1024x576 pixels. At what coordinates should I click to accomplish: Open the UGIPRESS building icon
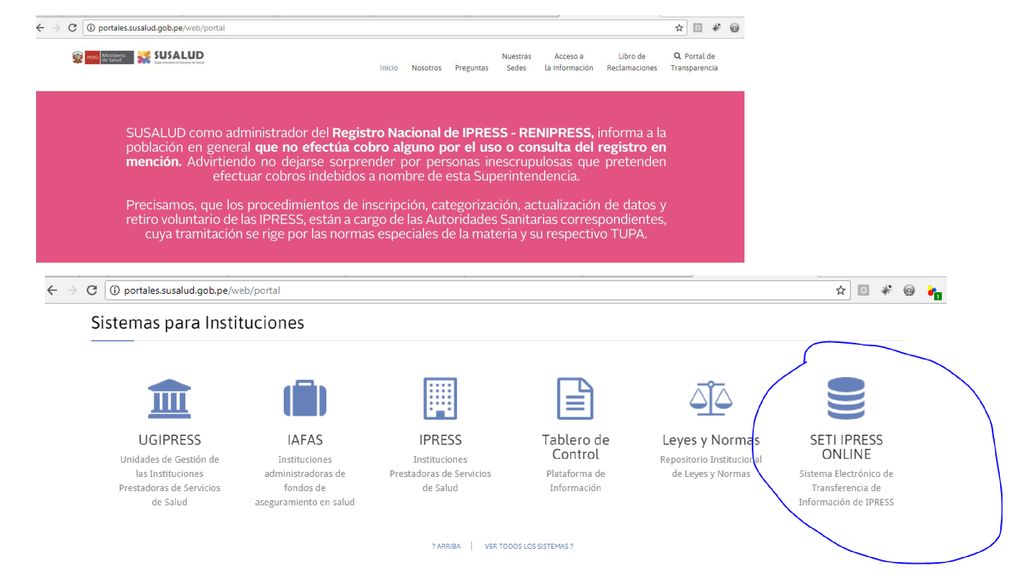tap(169, 398)
